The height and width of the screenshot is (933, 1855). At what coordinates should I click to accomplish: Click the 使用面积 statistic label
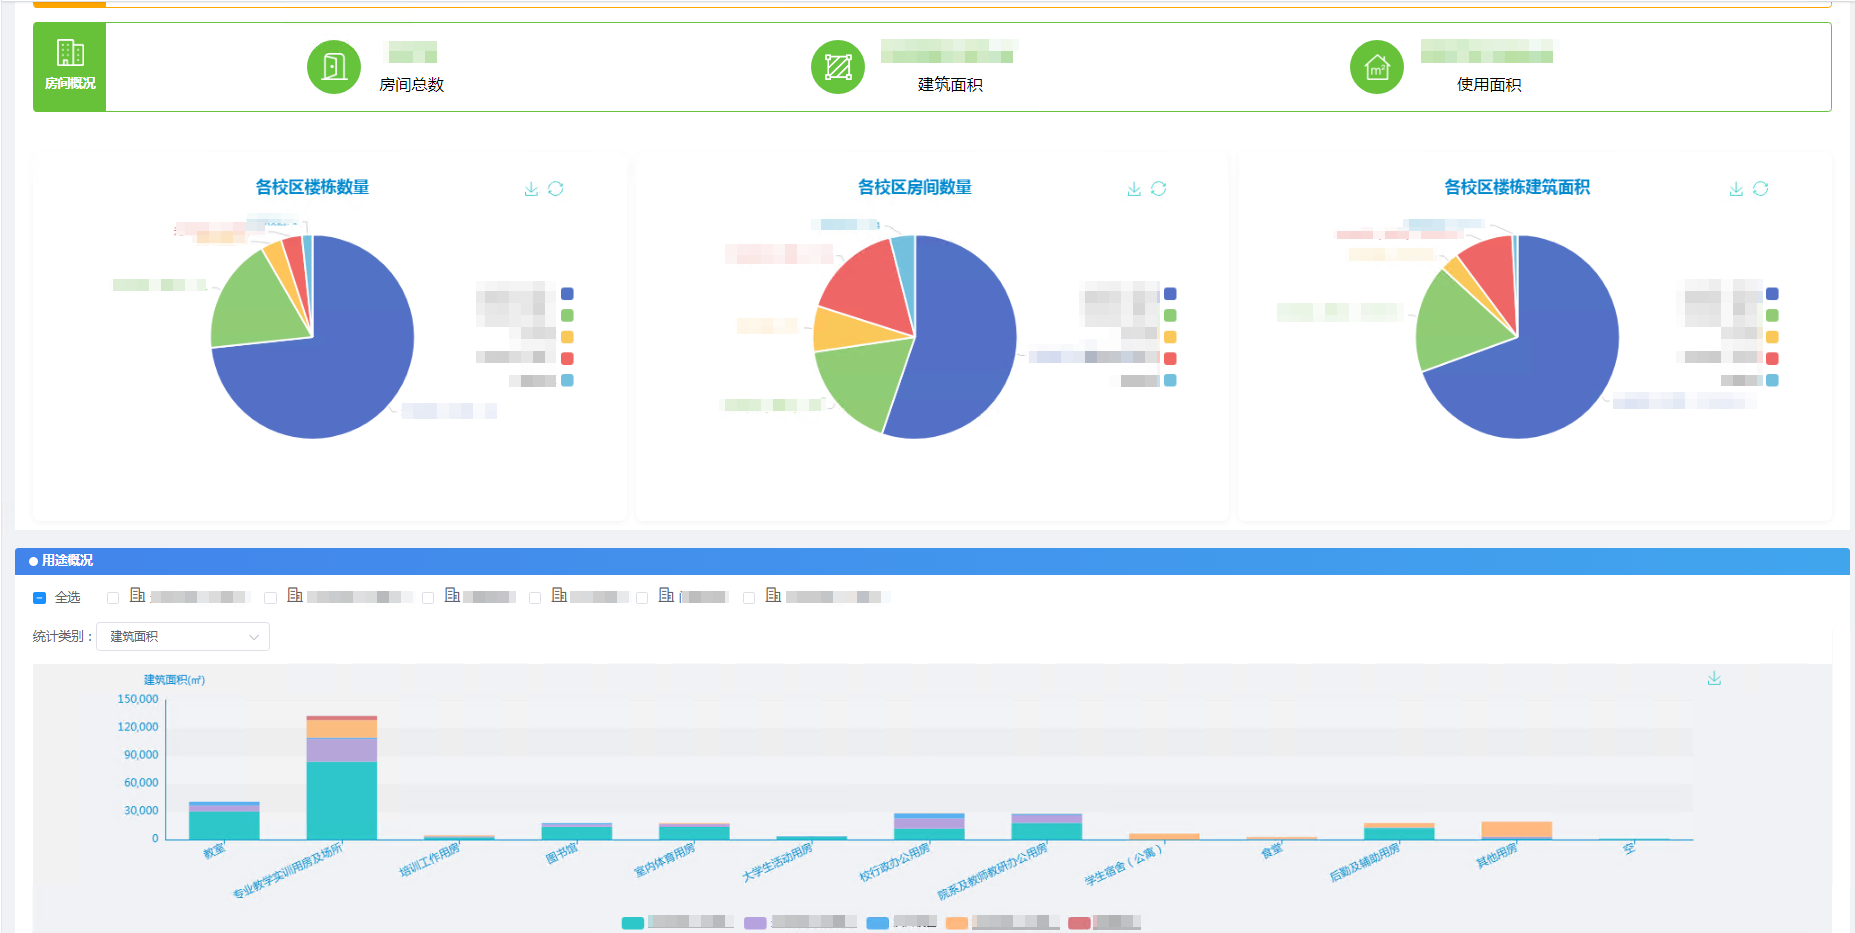coord(1488,85)
